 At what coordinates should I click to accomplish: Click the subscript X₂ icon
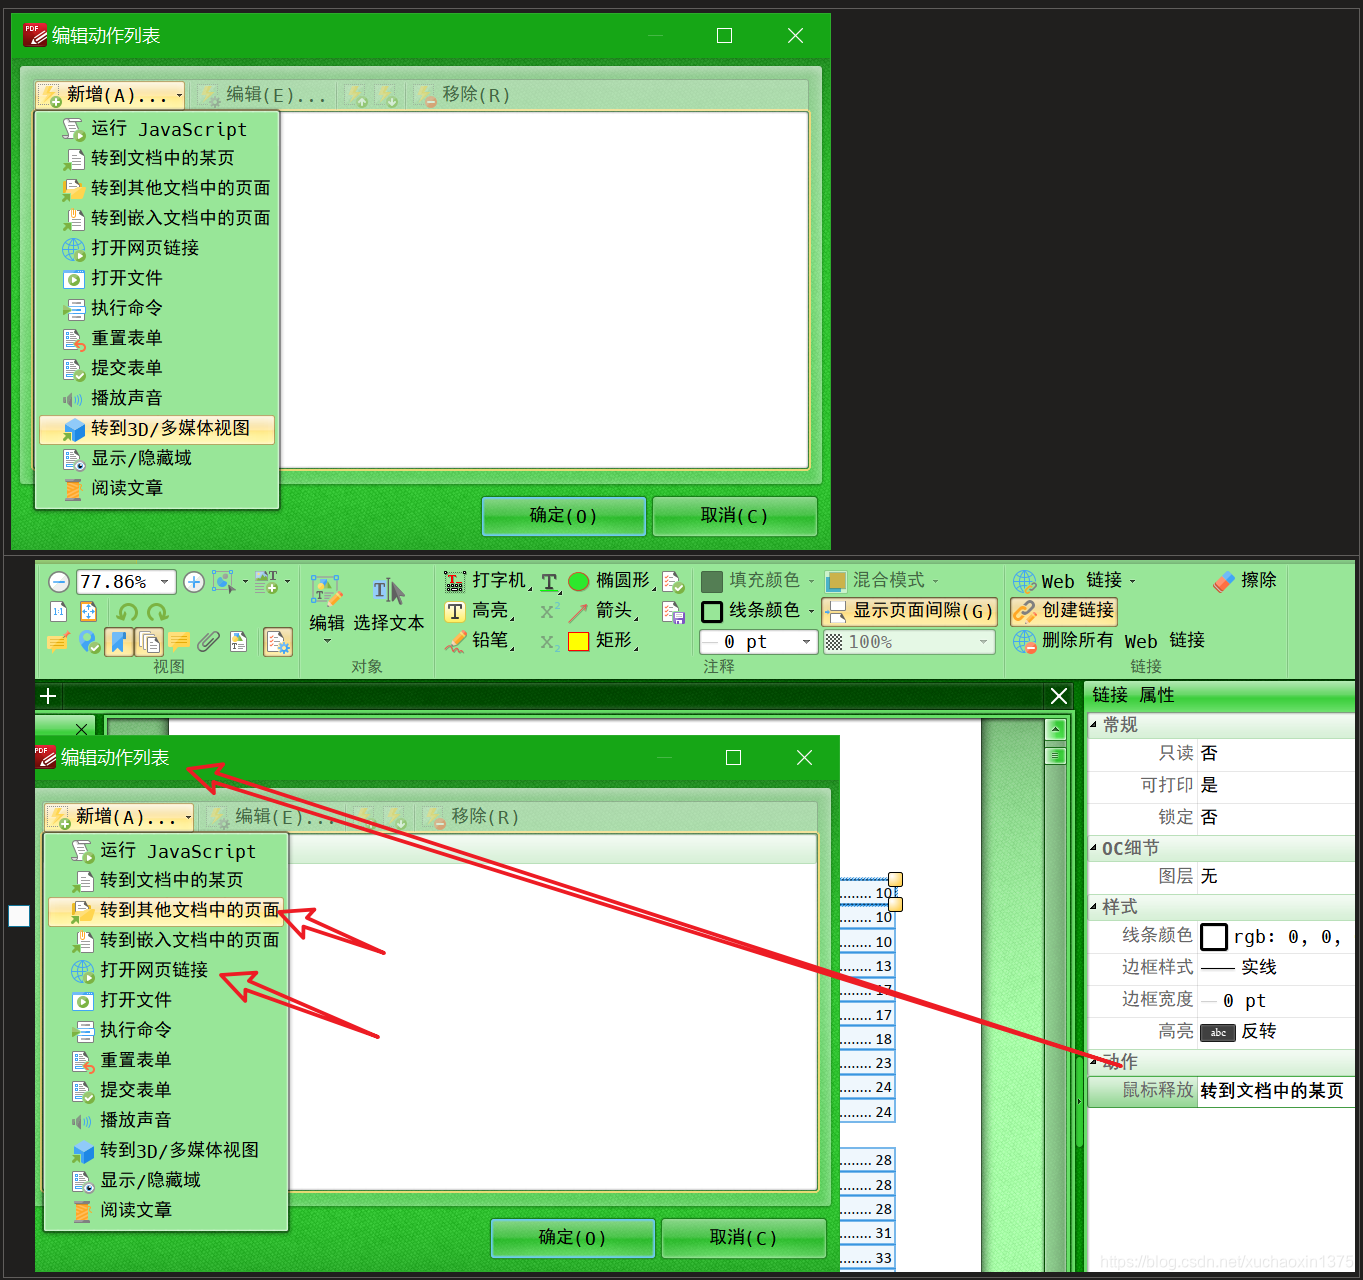click(549, 642)
